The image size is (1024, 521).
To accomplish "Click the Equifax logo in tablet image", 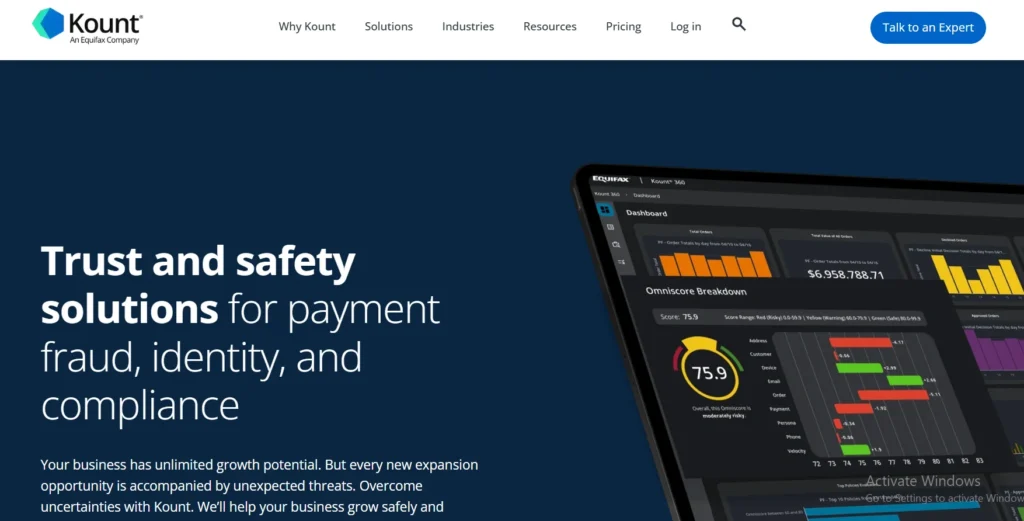I will 611,179.
